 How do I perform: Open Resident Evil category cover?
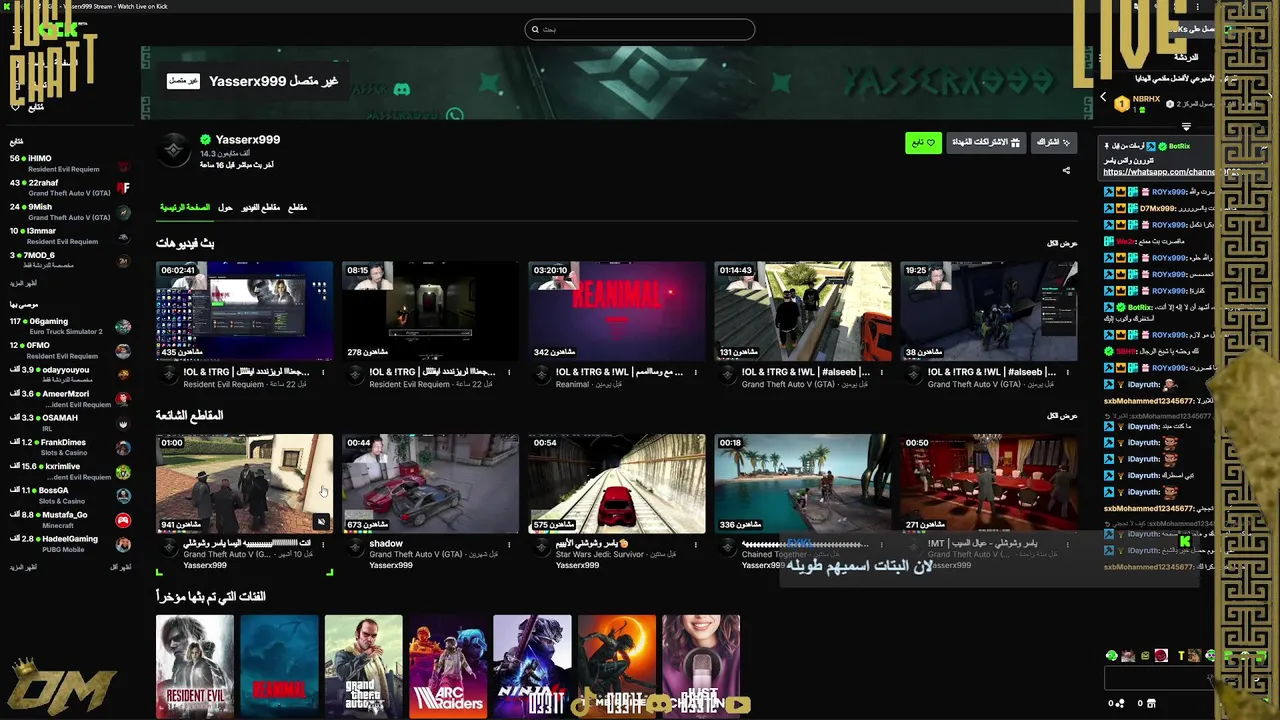pyautogui.click(x=195, y=666)
